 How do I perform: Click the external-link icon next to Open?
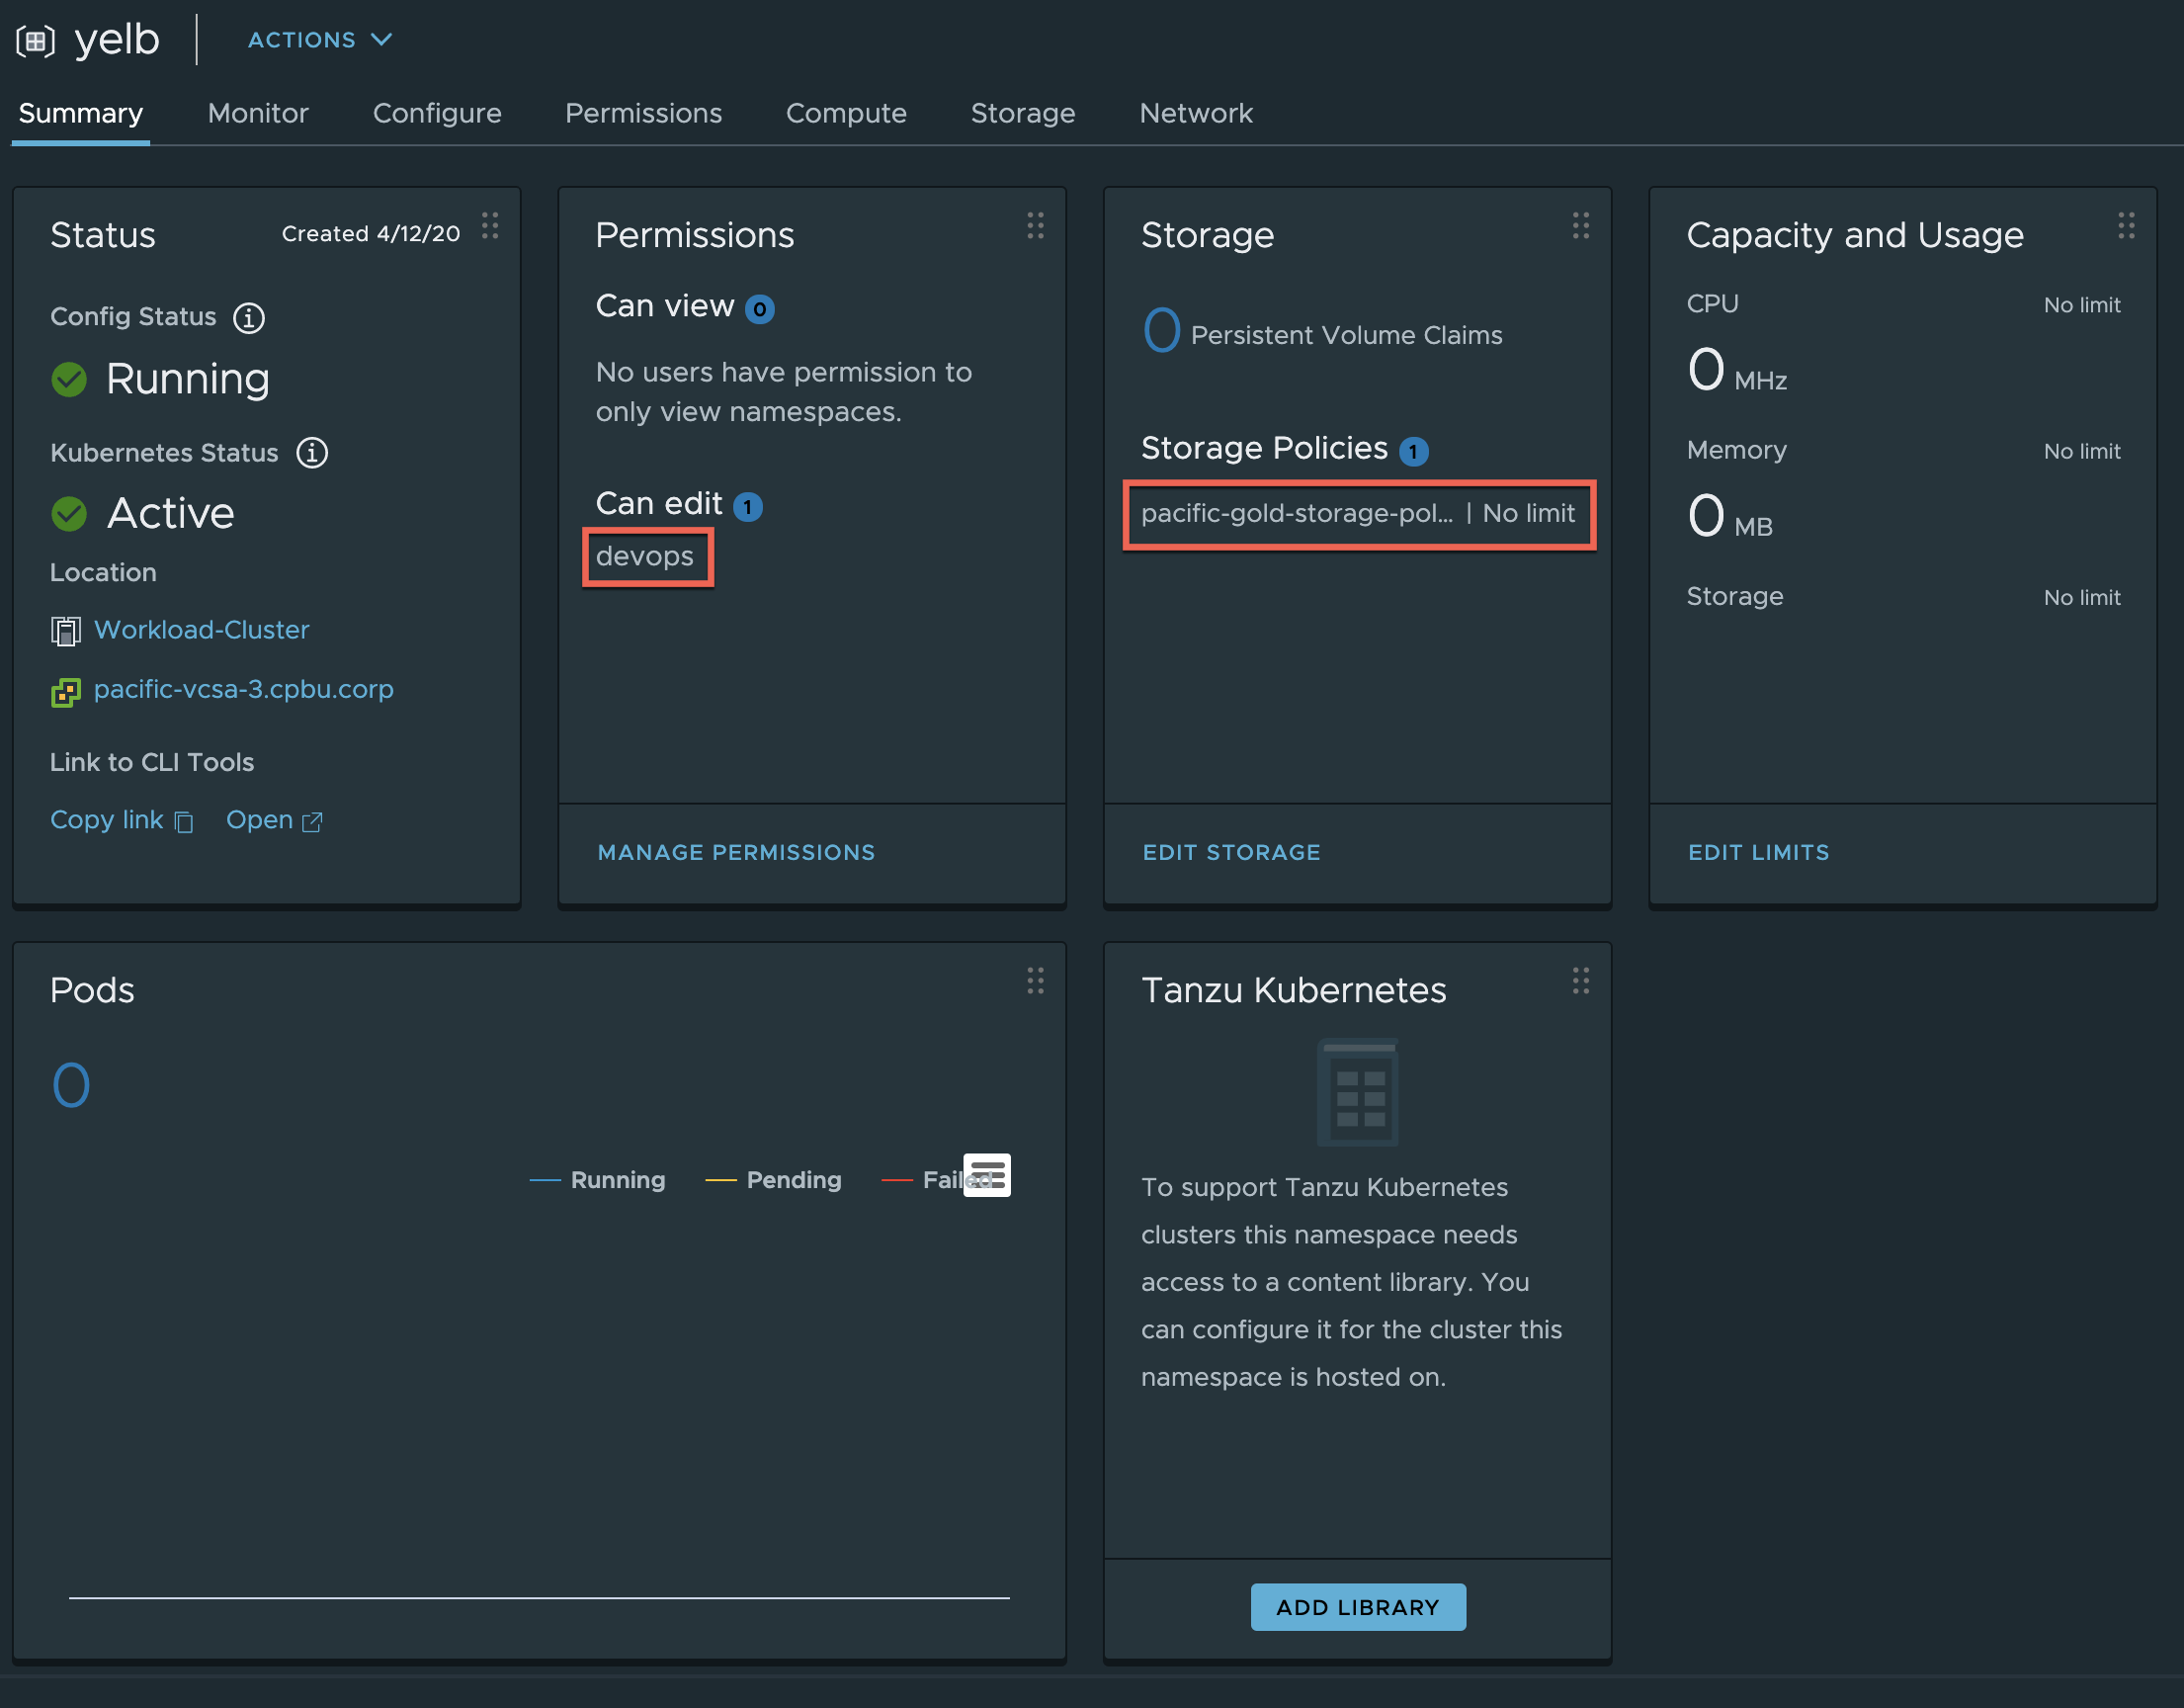click(x=313, y=822)
